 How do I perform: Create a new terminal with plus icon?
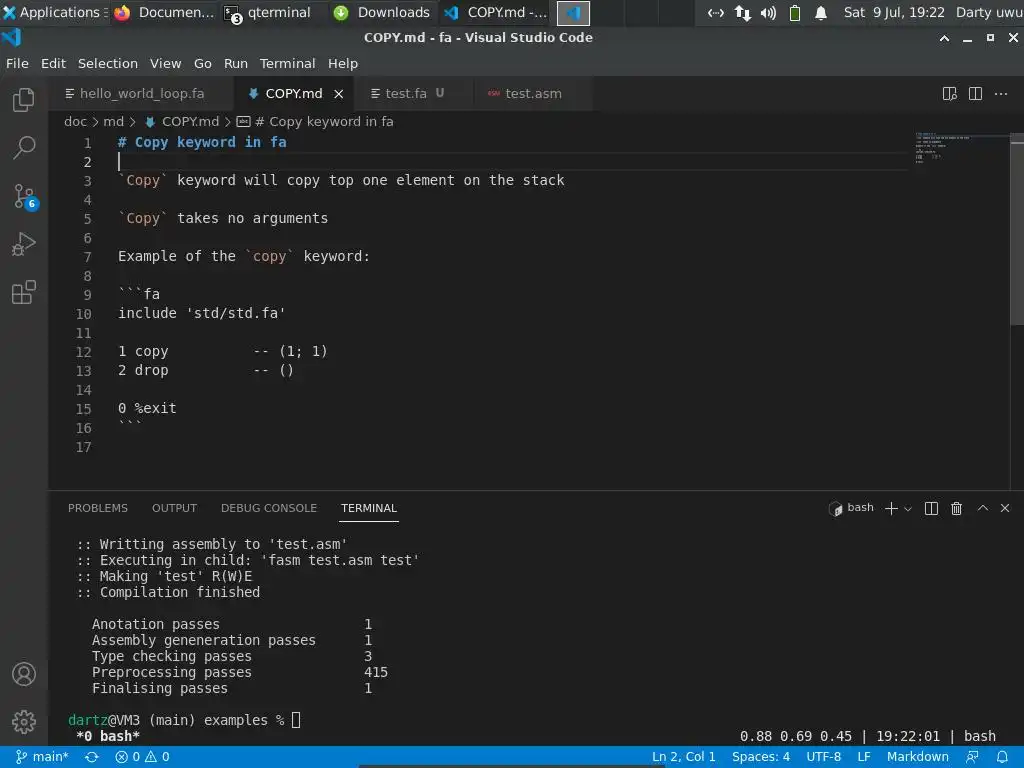pyautogui.click(x=891, y=509)
